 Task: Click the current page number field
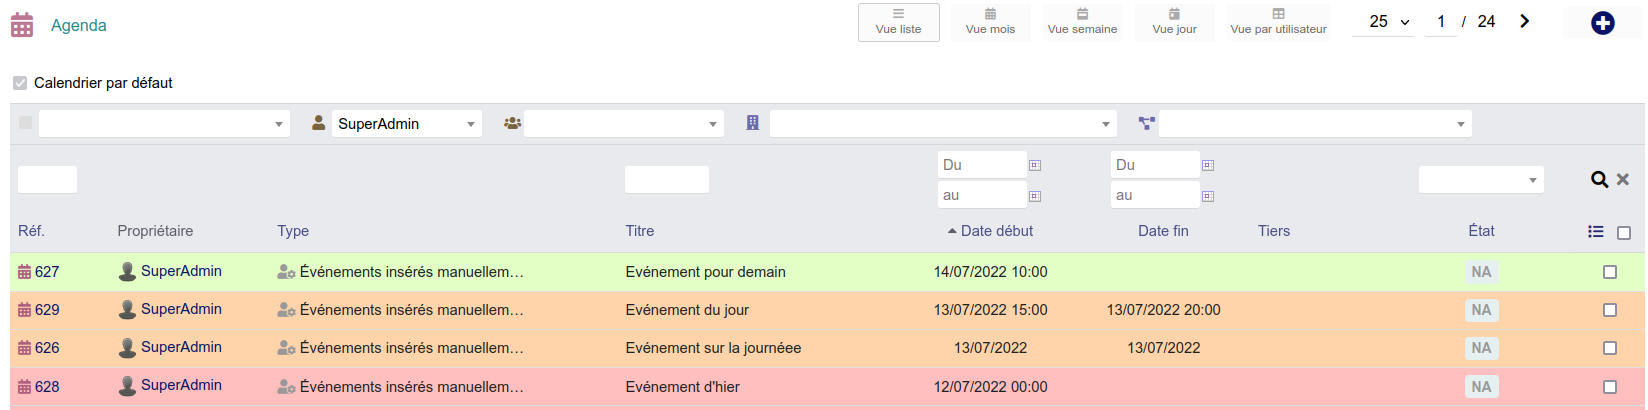tap(1441, 21)
